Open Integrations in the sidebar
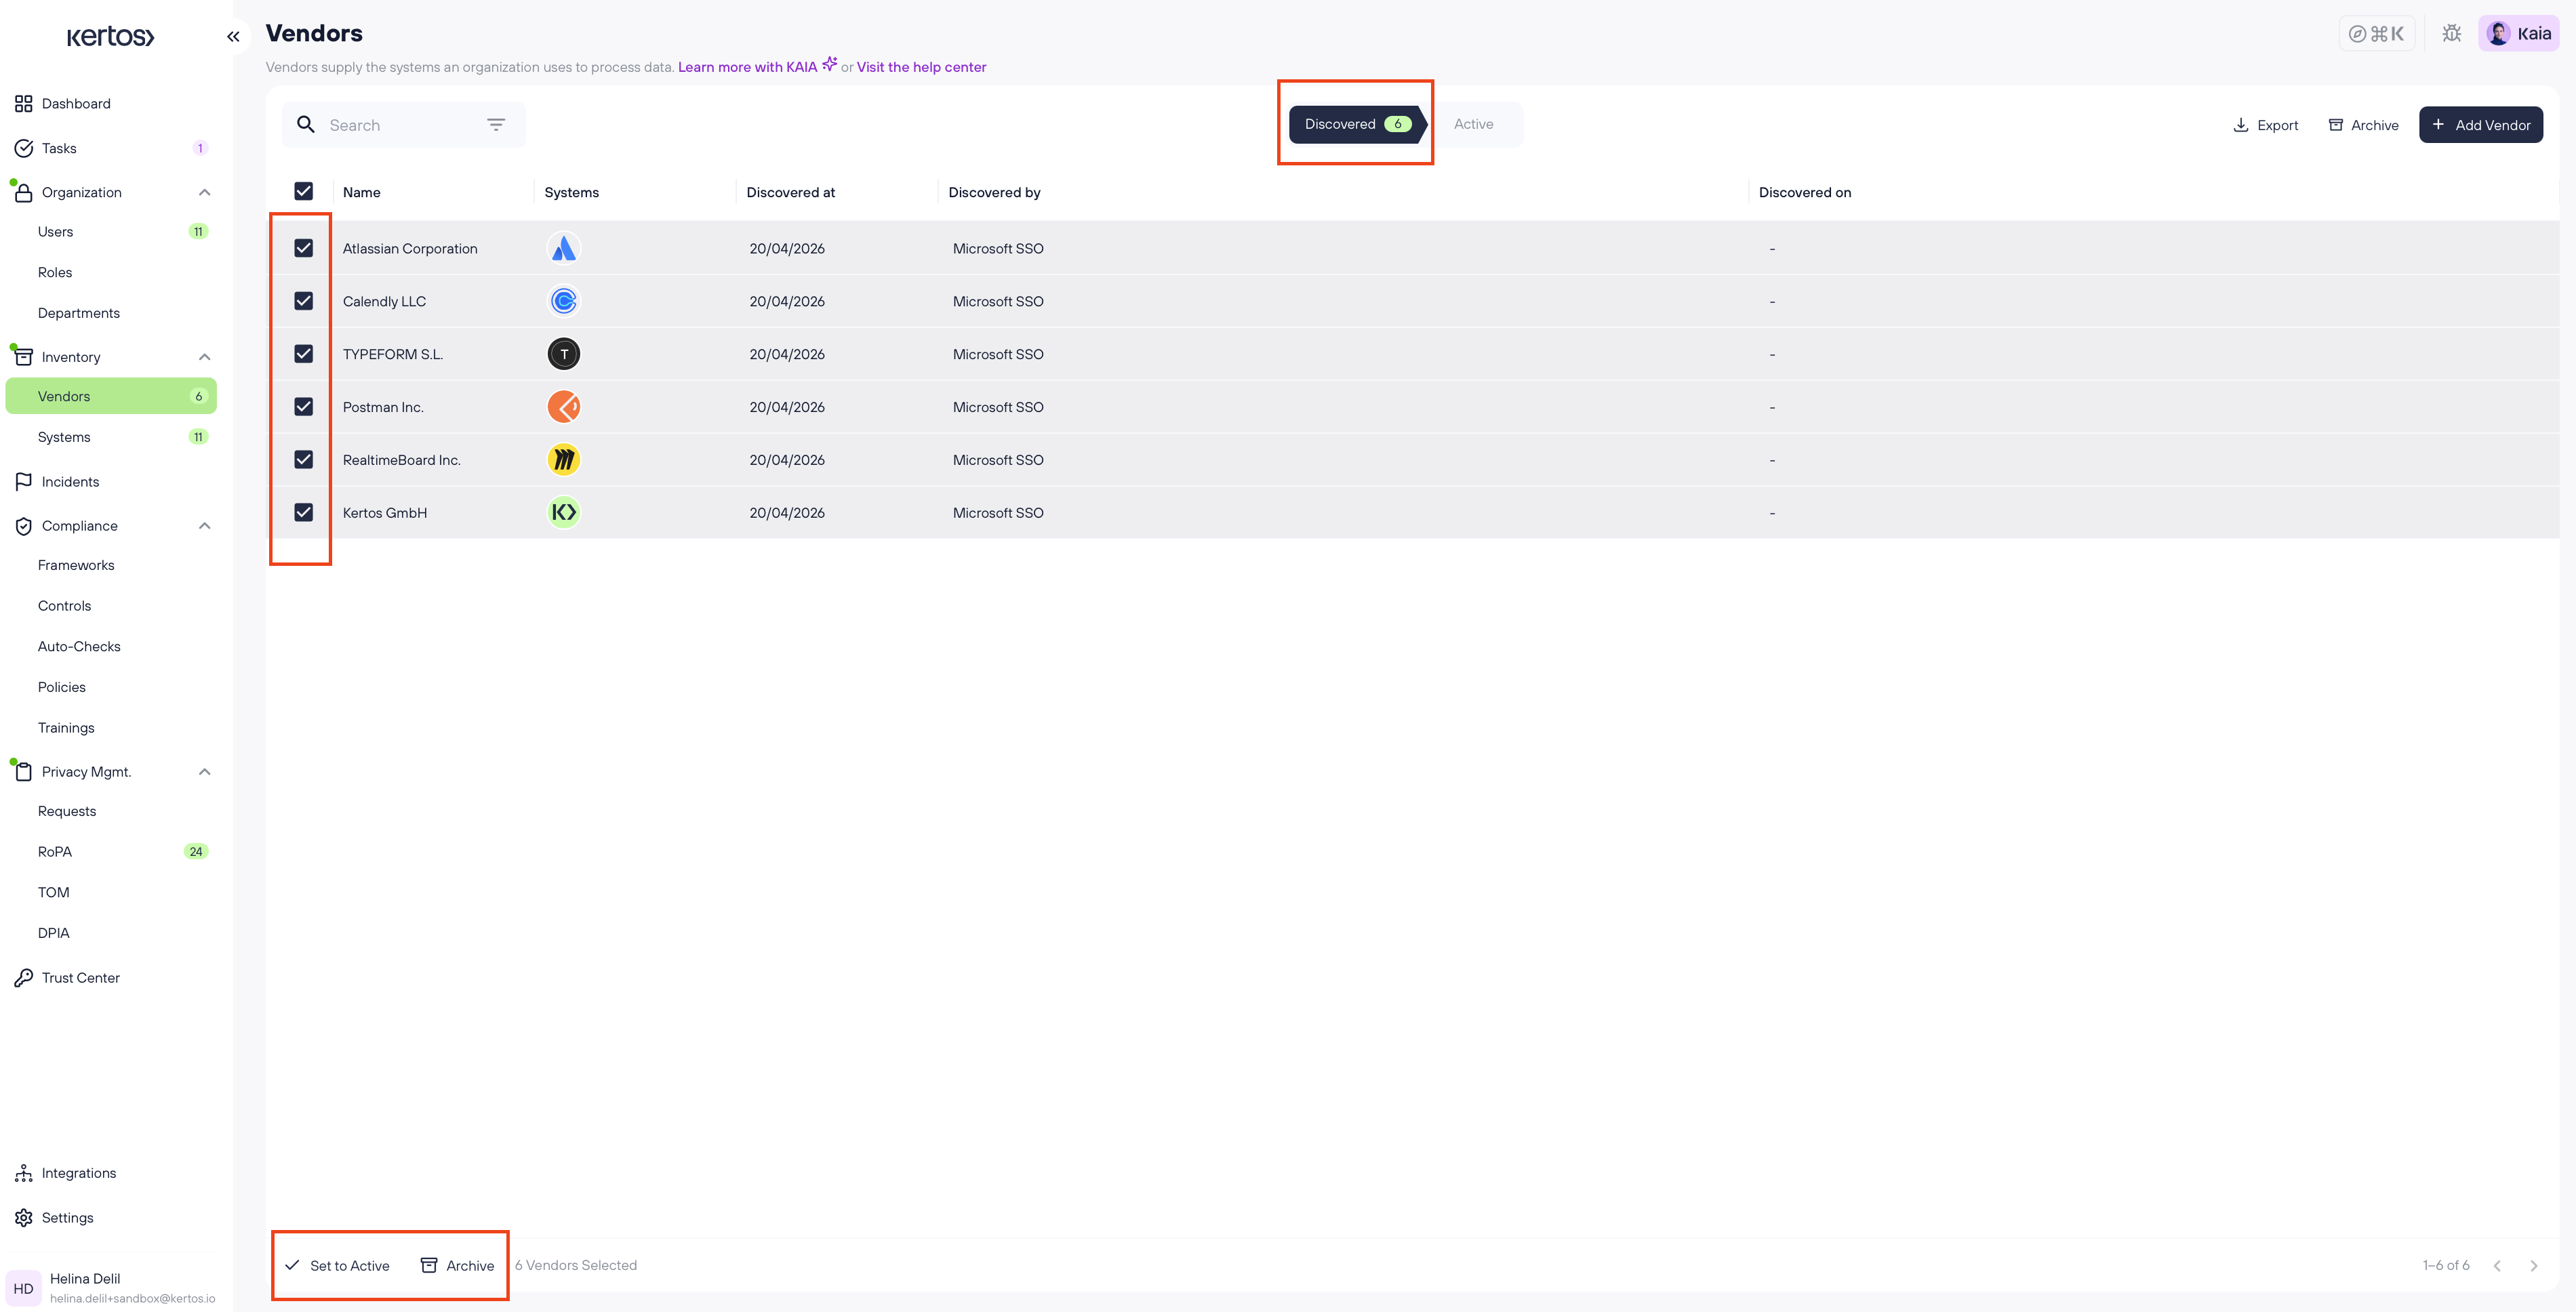Image resolution: width=2576 pixels, height=1312 pixels. pyautogui.click(x=111, y=1173)
